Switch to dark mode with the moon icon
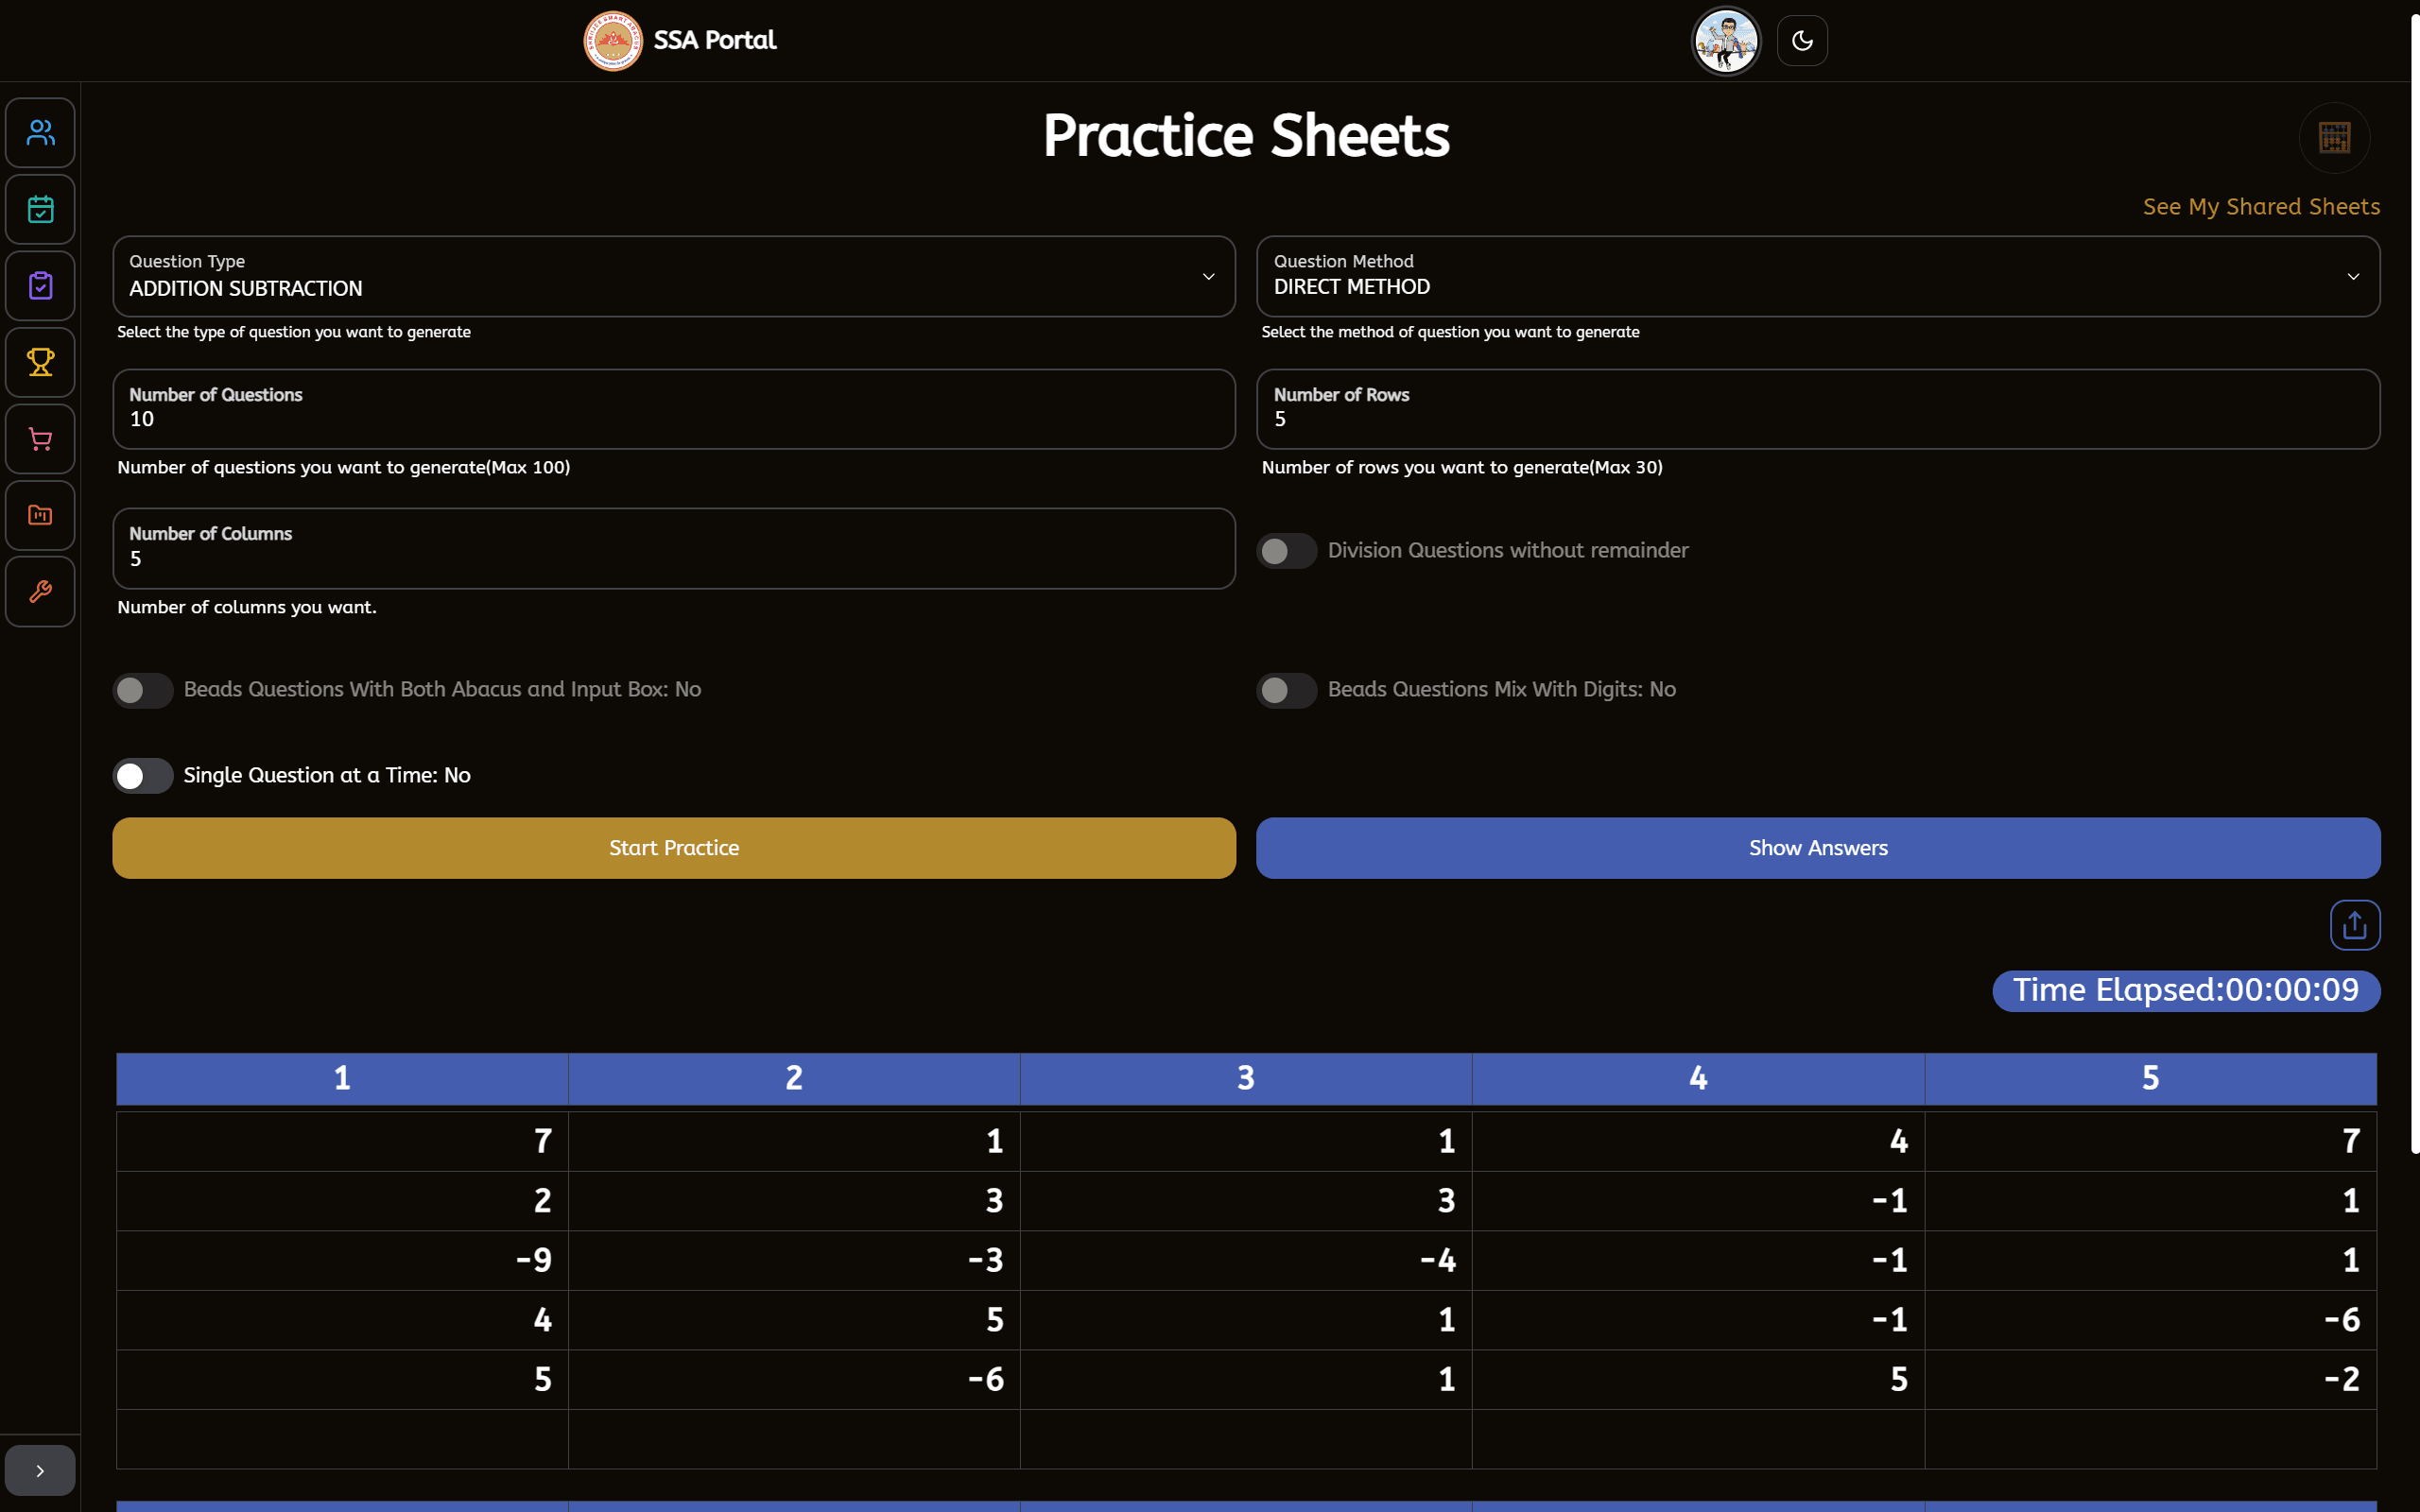Screen dimensions: 2420x1512 coord(1802,40)
